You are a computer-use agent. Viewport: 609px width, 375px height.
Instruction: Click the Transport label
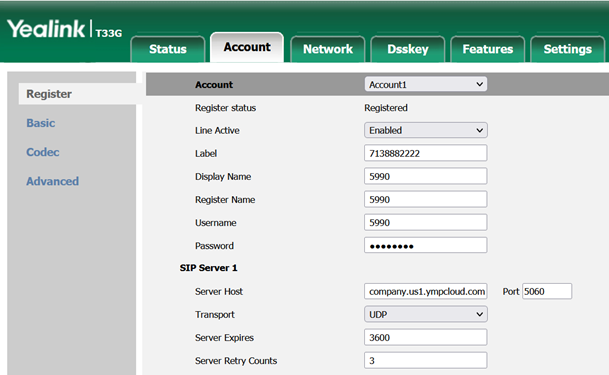[x=215, y=314]
